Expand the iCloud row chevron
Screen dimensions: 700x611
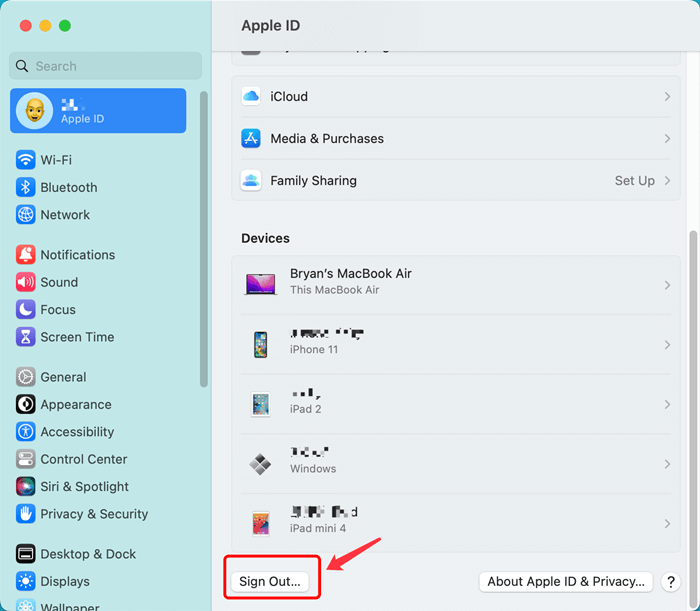coord(667,96)
